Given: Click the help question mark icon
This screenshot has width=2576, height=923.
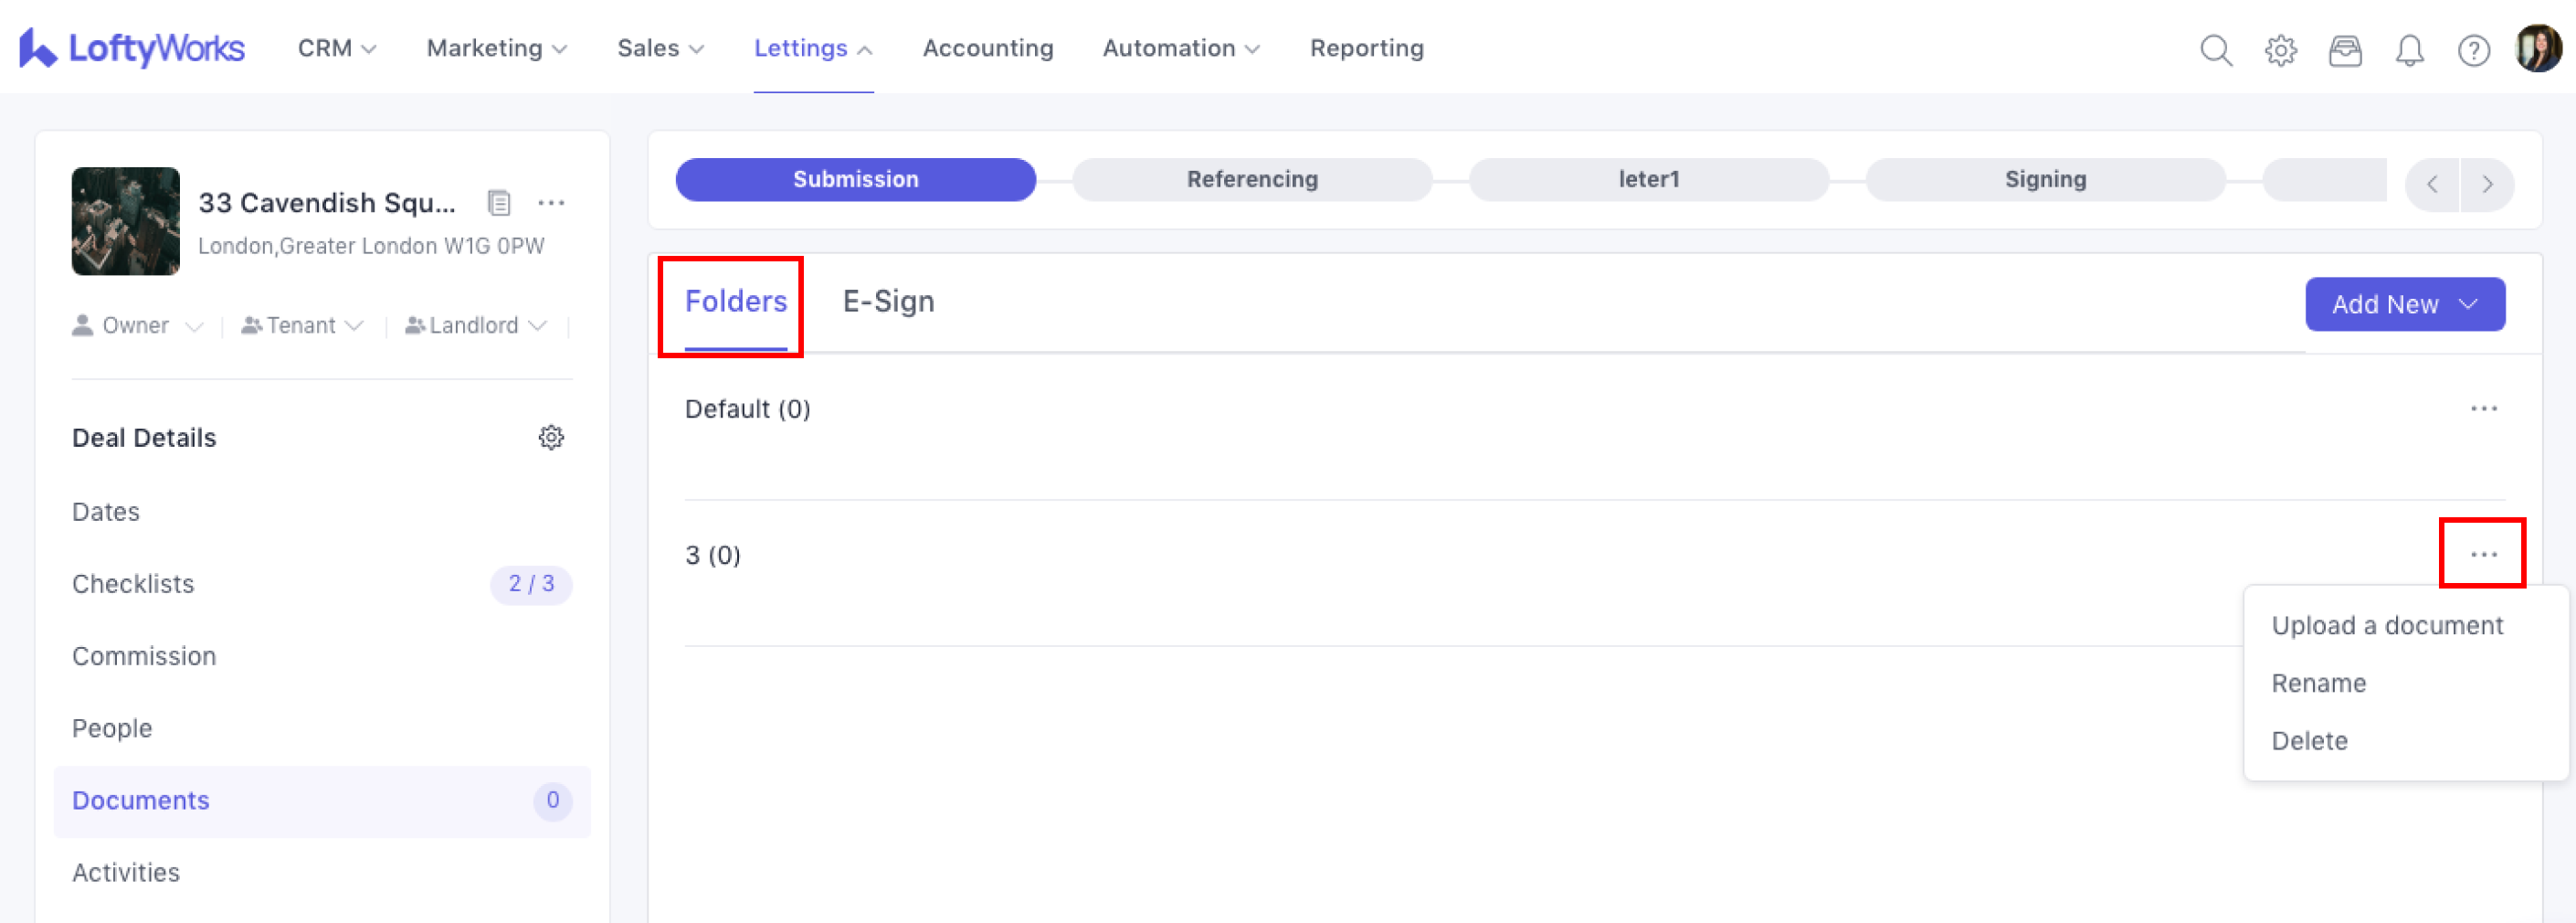Looking at the screenshot, I should [x=2473, y=50].
